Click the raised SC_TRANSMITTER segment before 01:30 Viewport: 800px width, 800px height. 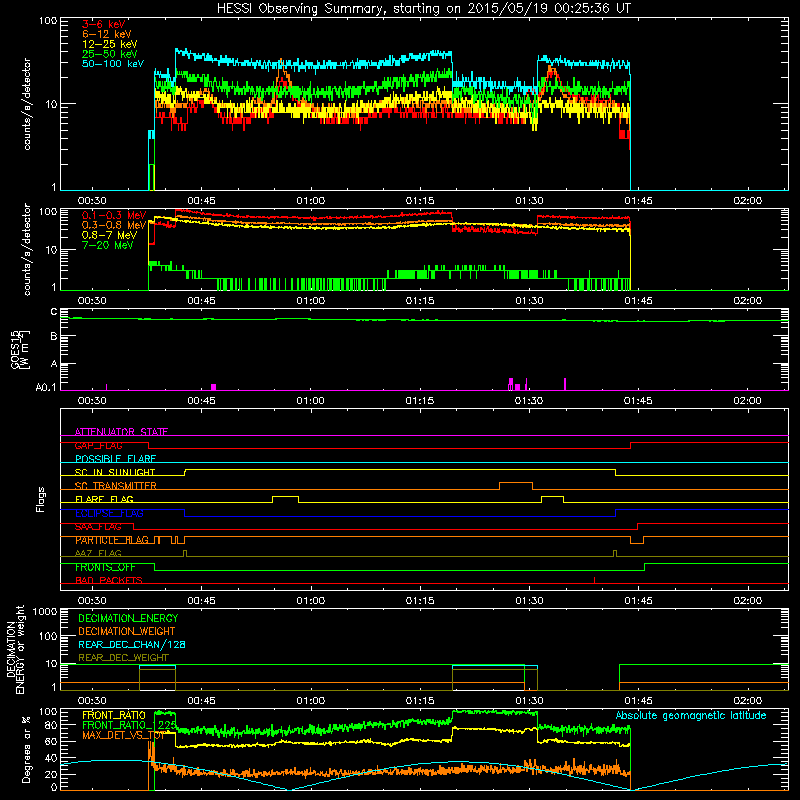click(516, 483)
